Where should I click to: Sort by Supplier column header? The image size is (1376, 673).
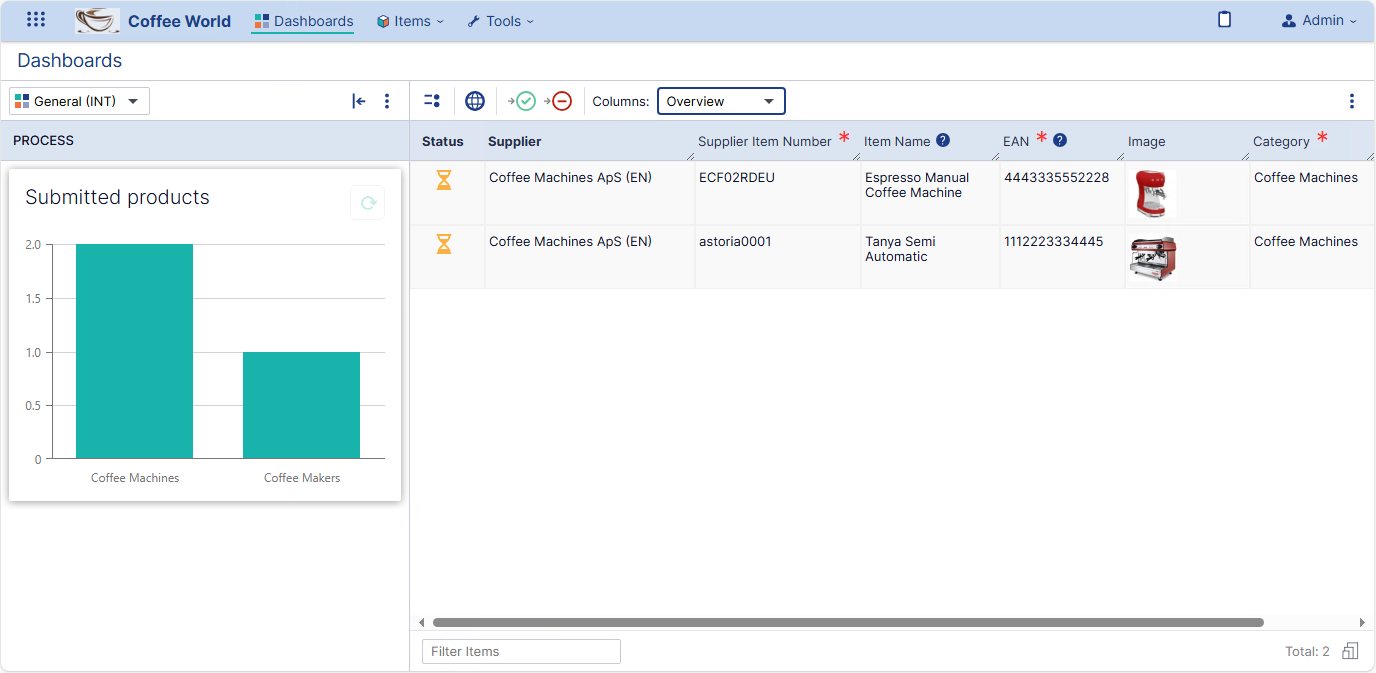coord(515,141)
